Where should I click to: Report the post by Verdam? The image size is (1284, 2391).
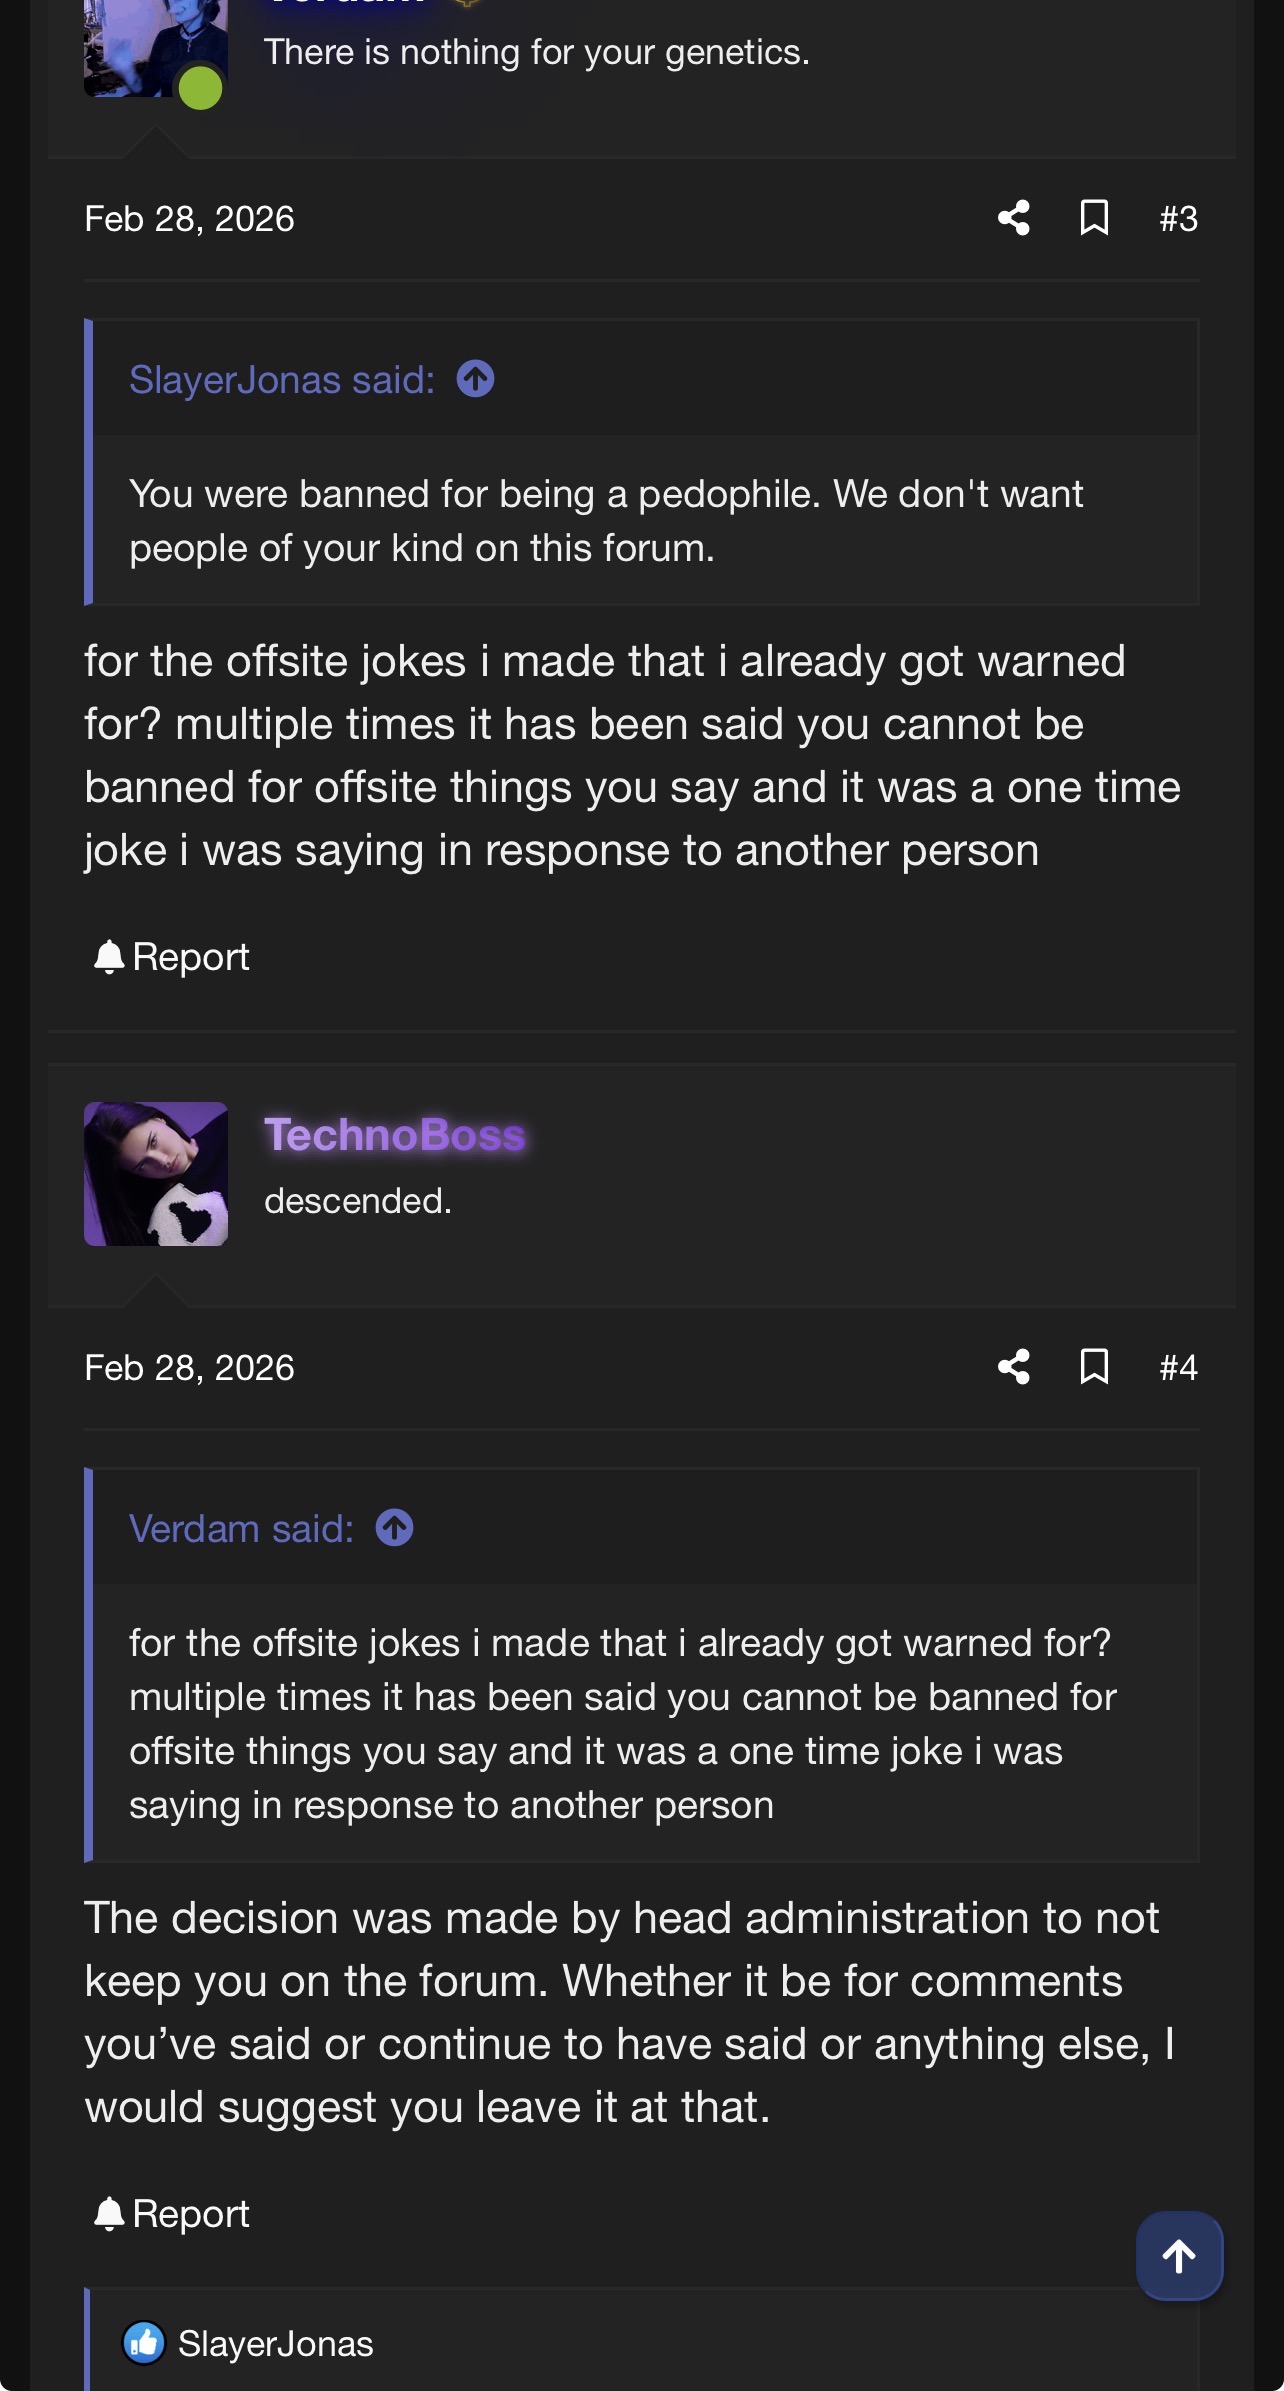171,957
